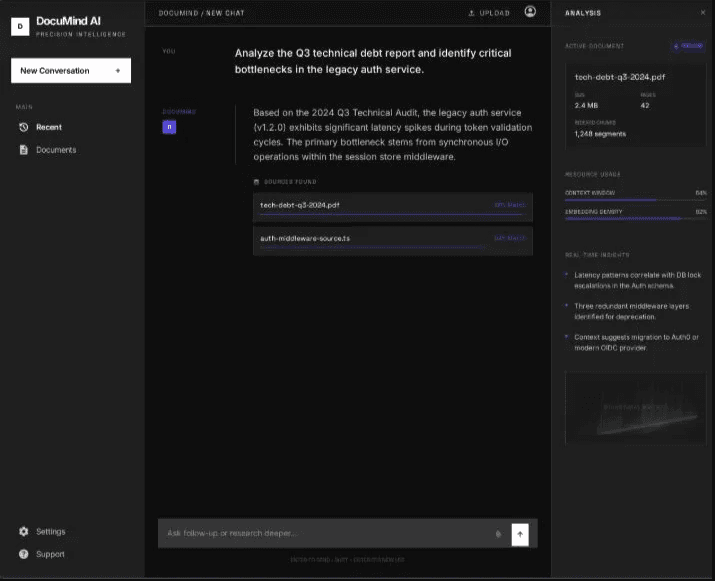
Task: Click the Documents file icon
Action: point(24,150)
